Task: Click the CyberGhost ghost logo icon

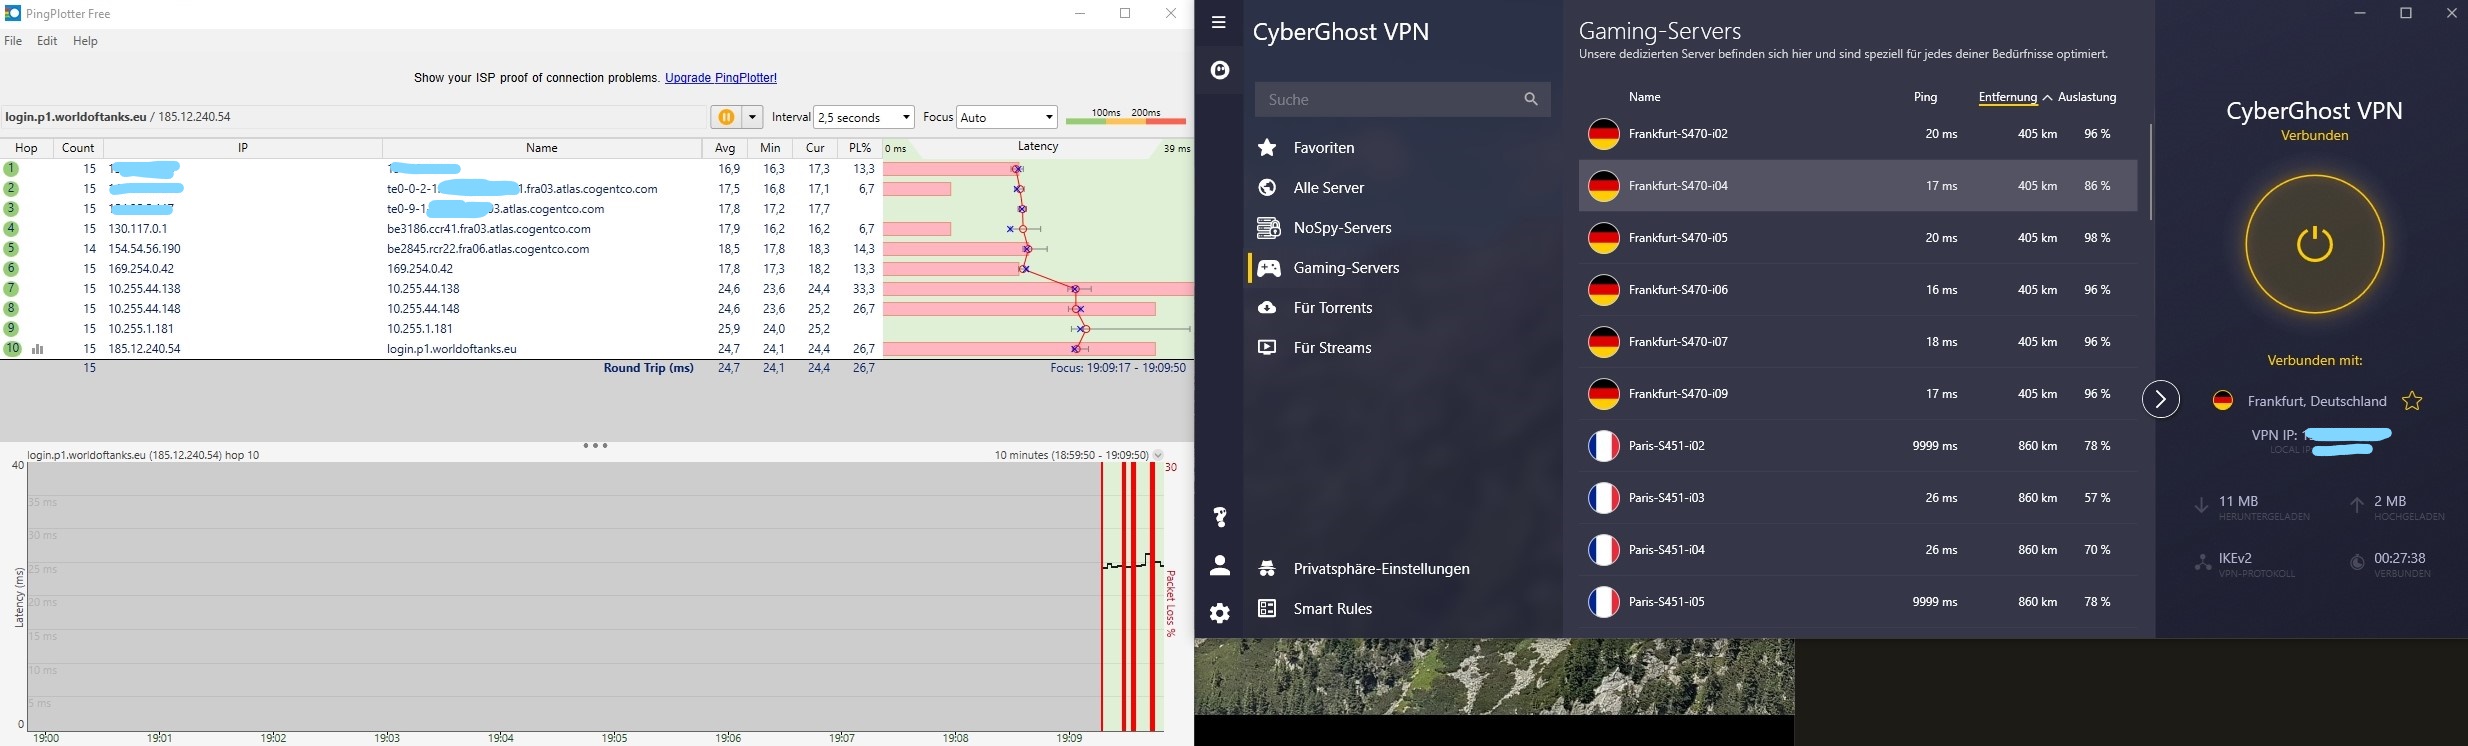Action: point(1219,70)
